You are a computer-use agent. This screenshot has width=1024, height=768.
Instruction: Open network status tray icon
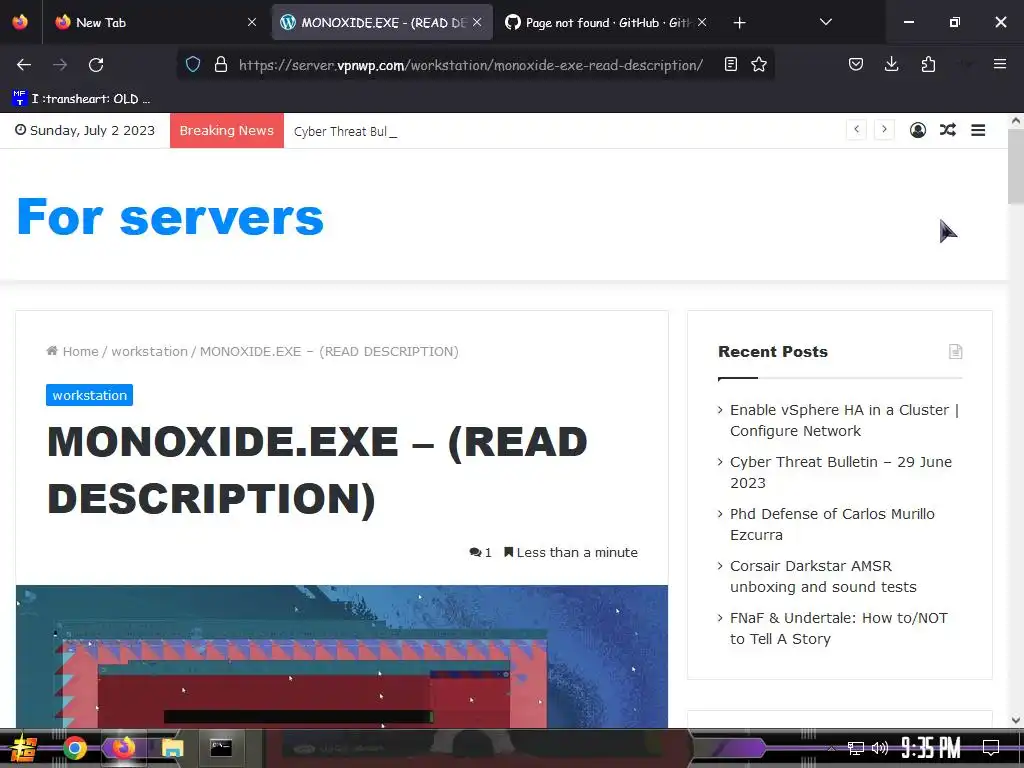(x=856, y=748)
